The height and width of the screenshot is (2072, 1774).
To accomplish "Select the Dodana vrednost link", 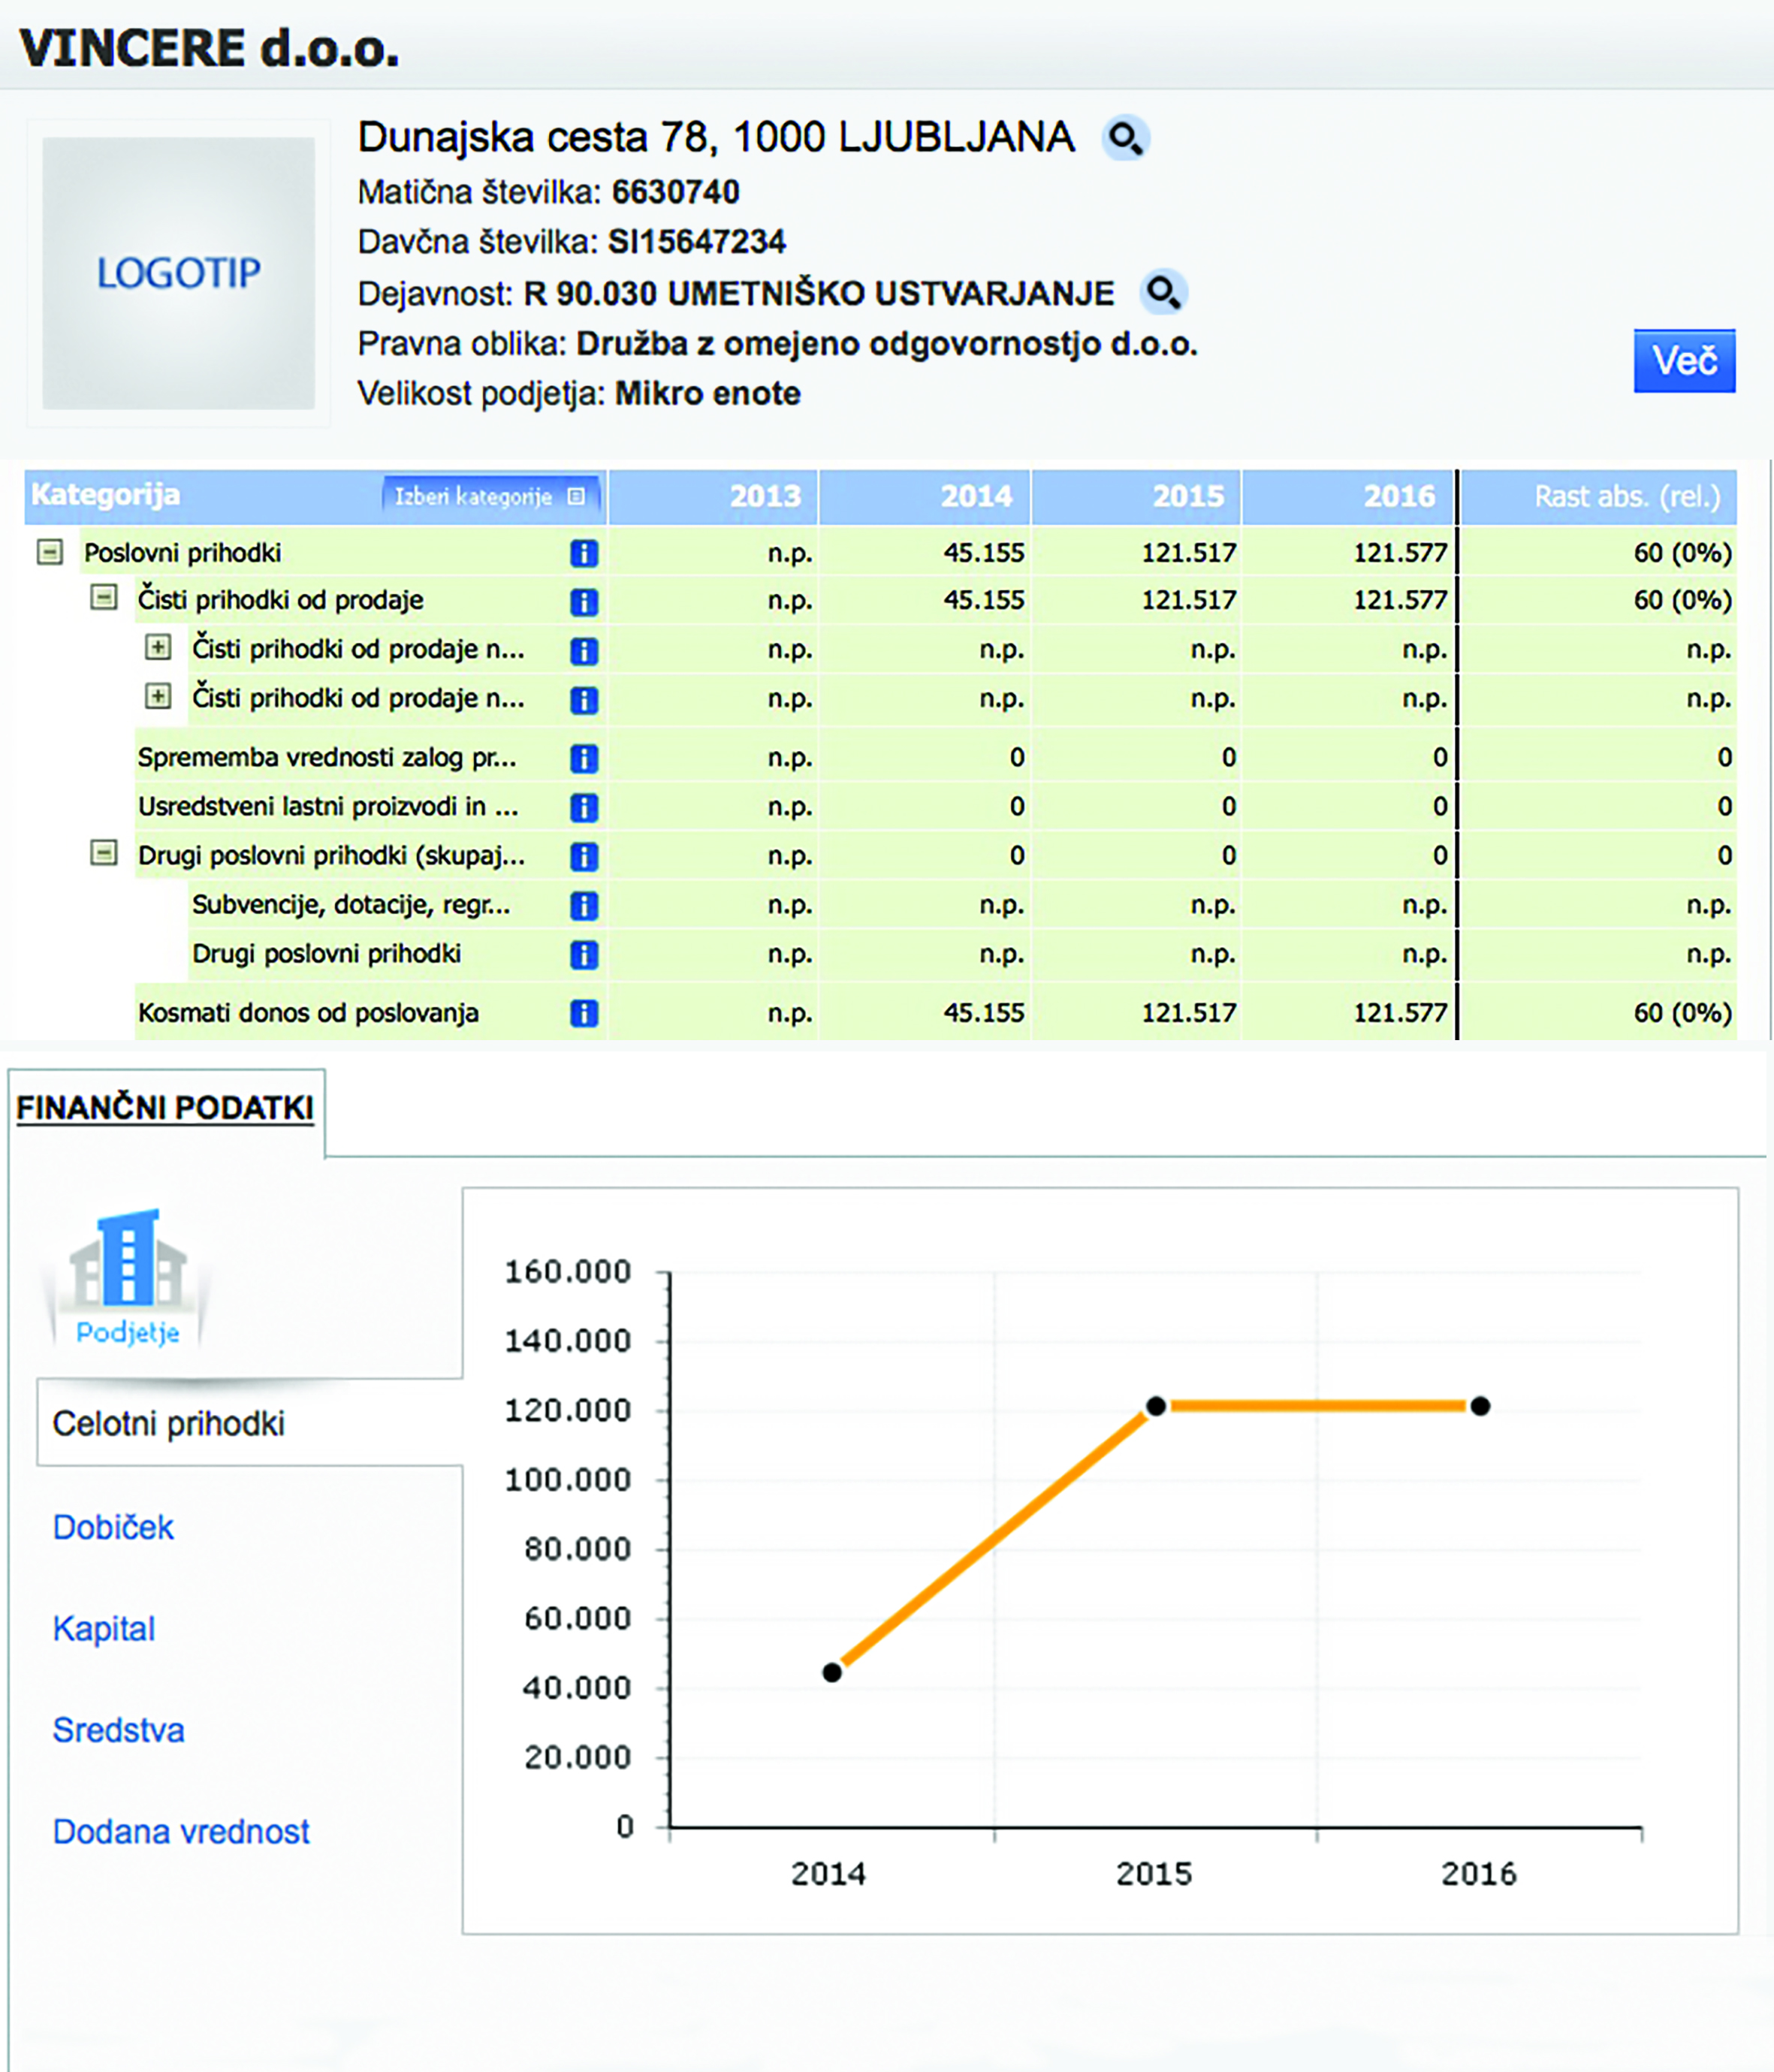I will 181,1831.
